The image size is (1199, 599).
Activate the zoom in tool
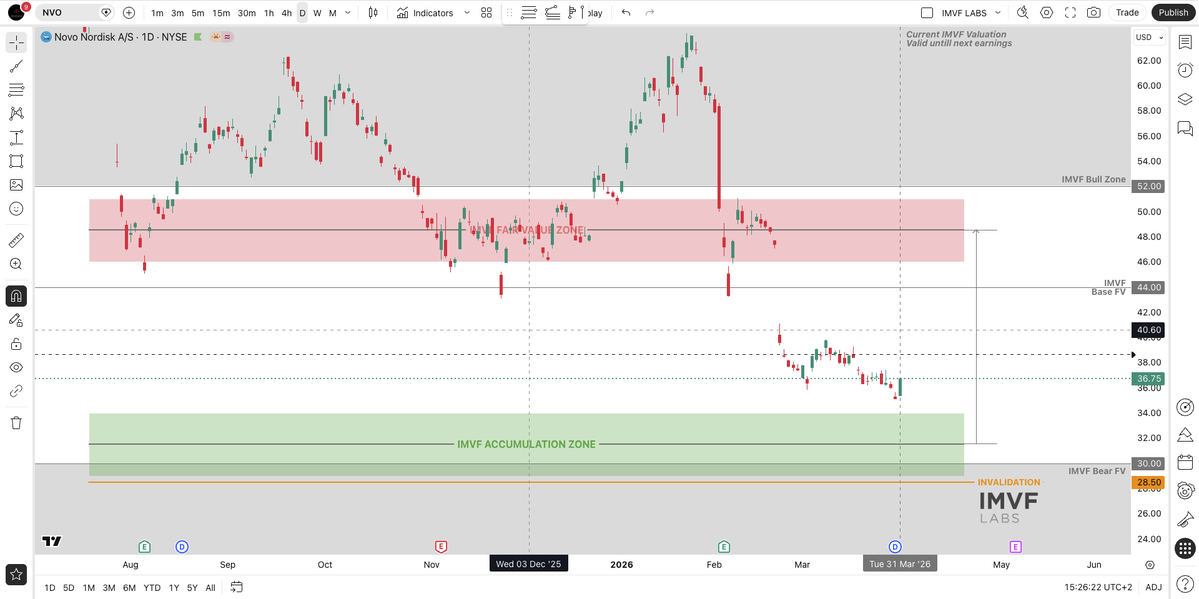coord(16,264)
